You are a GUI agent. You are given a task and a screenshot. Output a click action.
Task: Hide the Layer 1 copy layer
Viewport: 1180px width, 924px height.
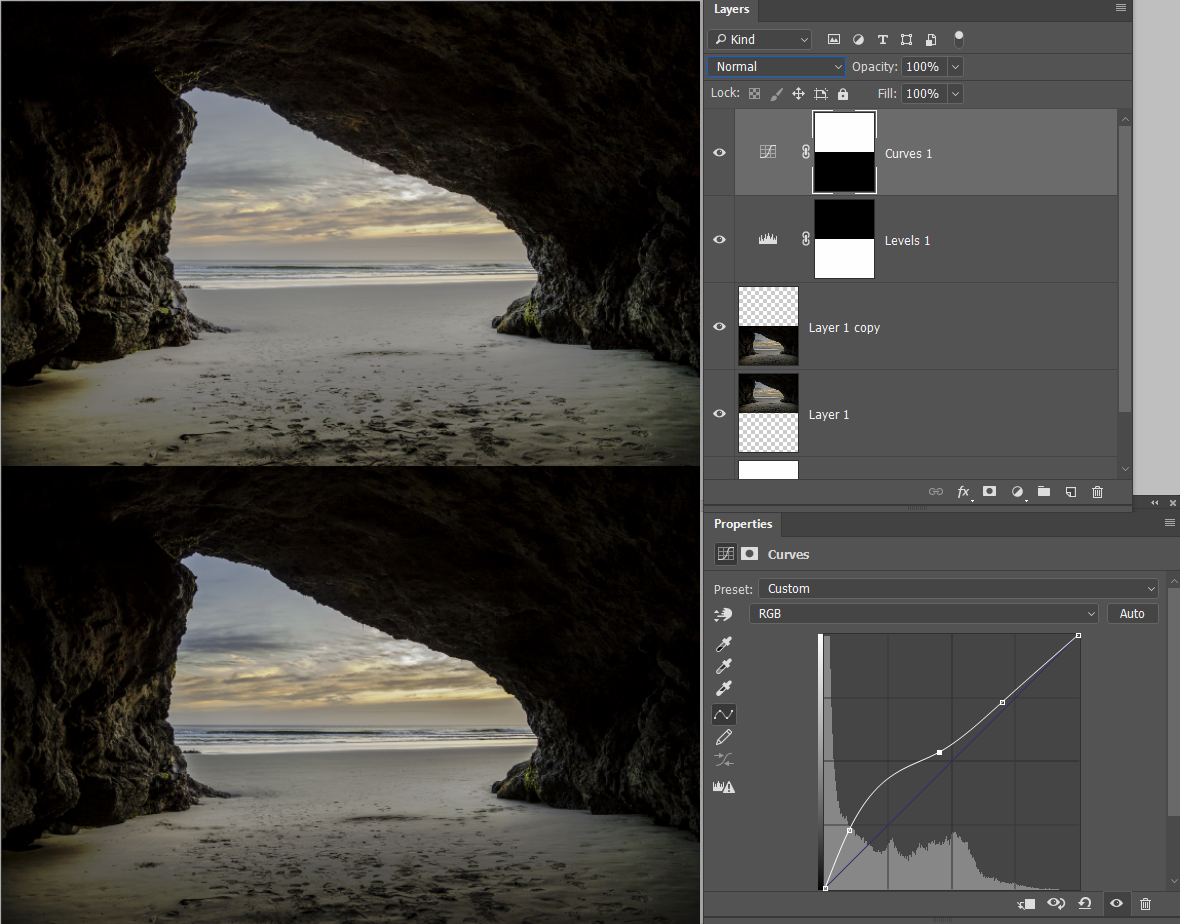(x=719, y=327)
